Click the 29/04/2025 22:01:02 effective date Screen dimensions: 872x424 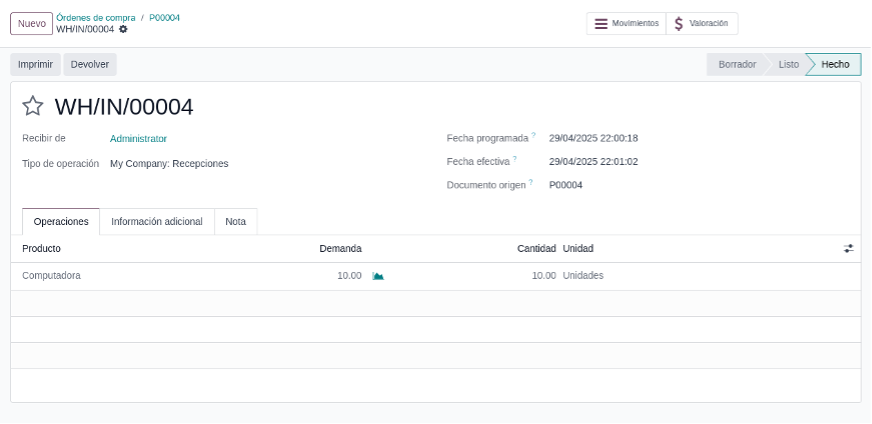pos(593,162)
